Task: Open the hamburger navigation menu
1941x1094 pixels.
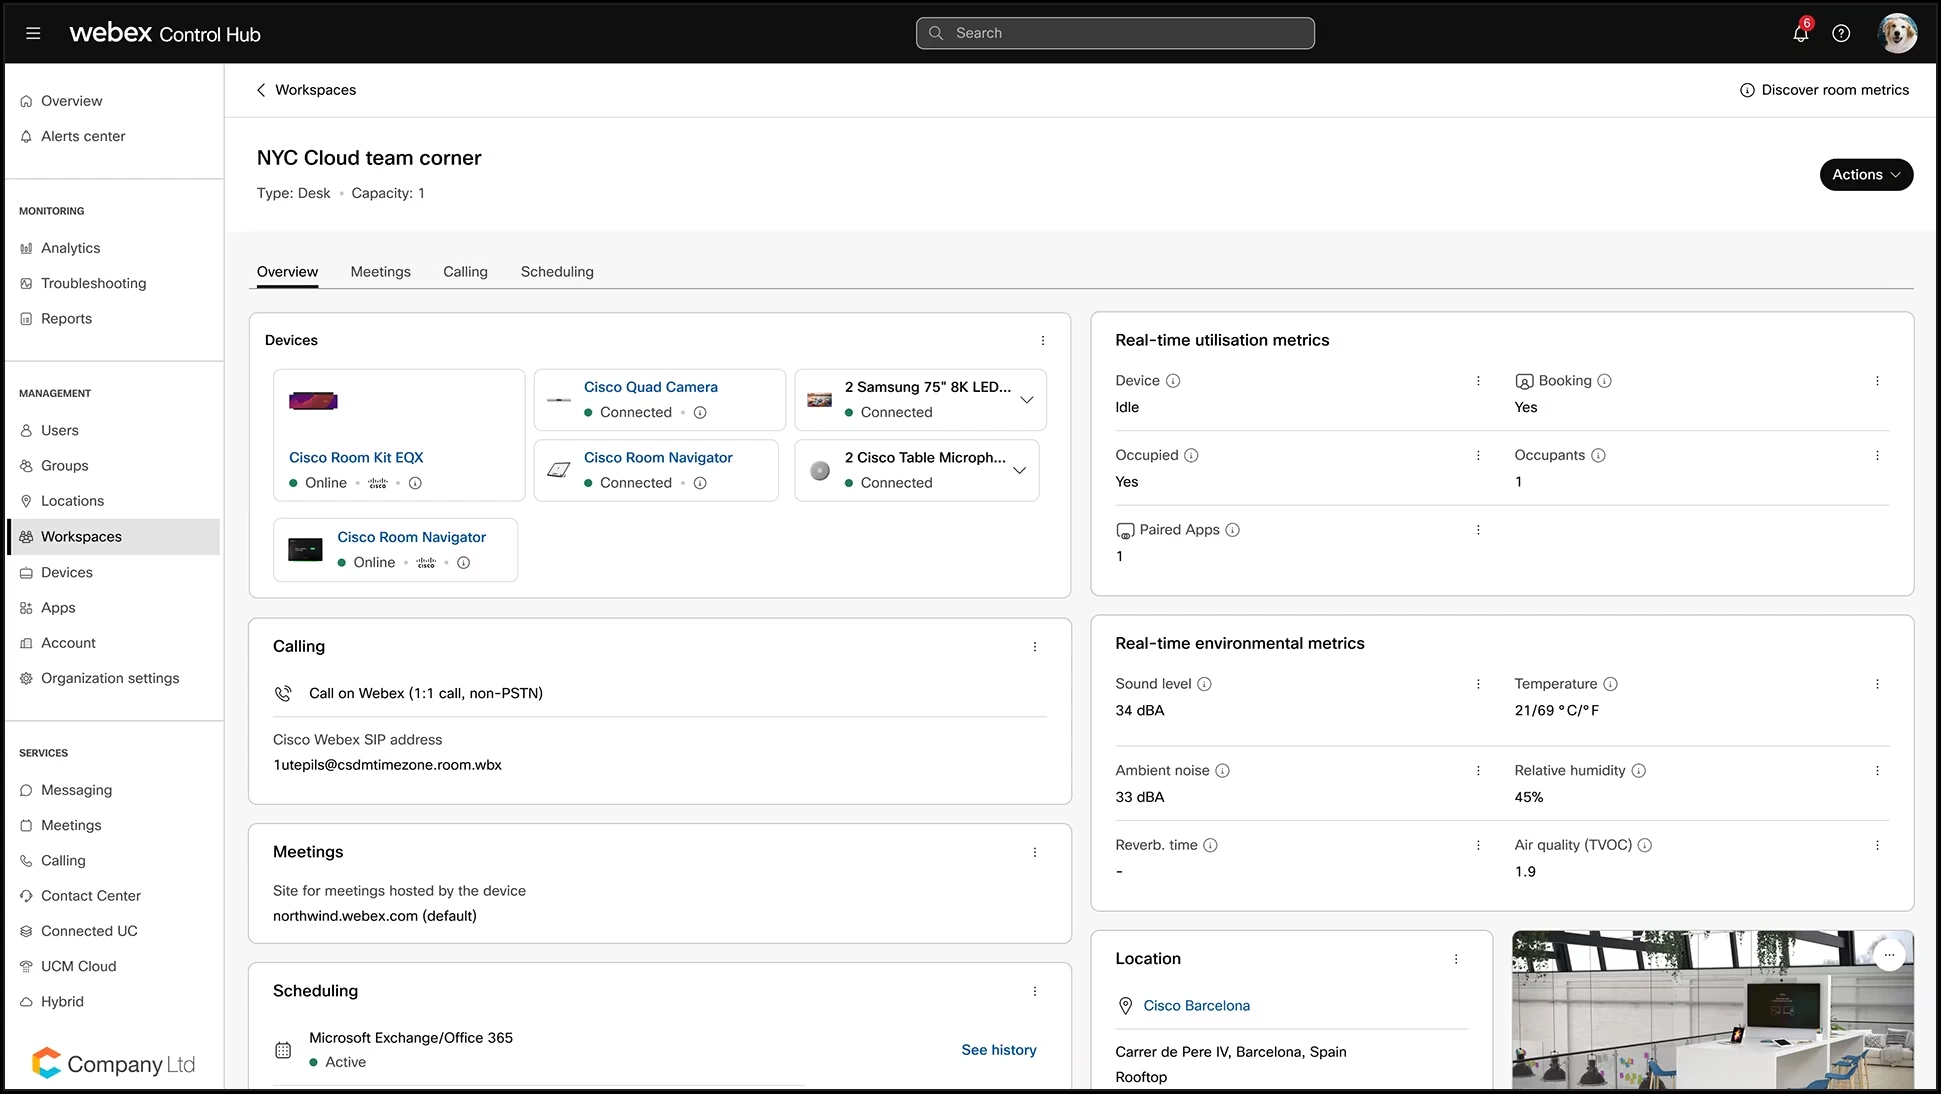Action: point(33,34)
